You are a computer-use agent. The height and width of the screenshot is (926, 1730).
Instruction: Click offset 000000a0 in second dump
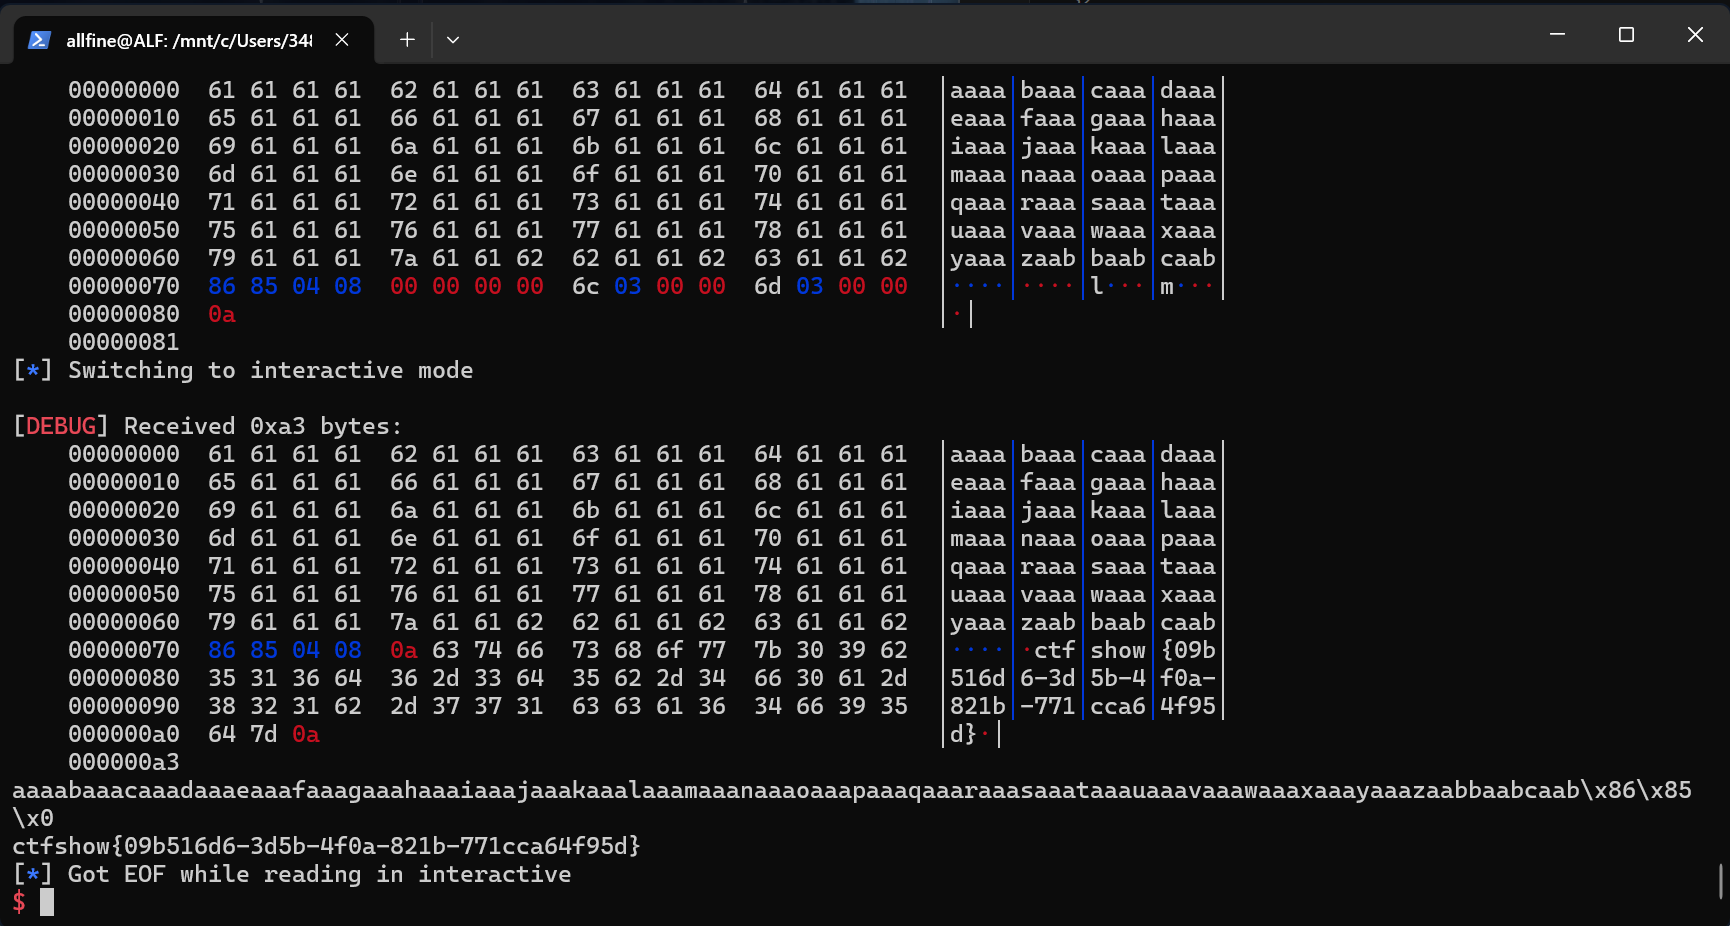click(x=124, y=734)
